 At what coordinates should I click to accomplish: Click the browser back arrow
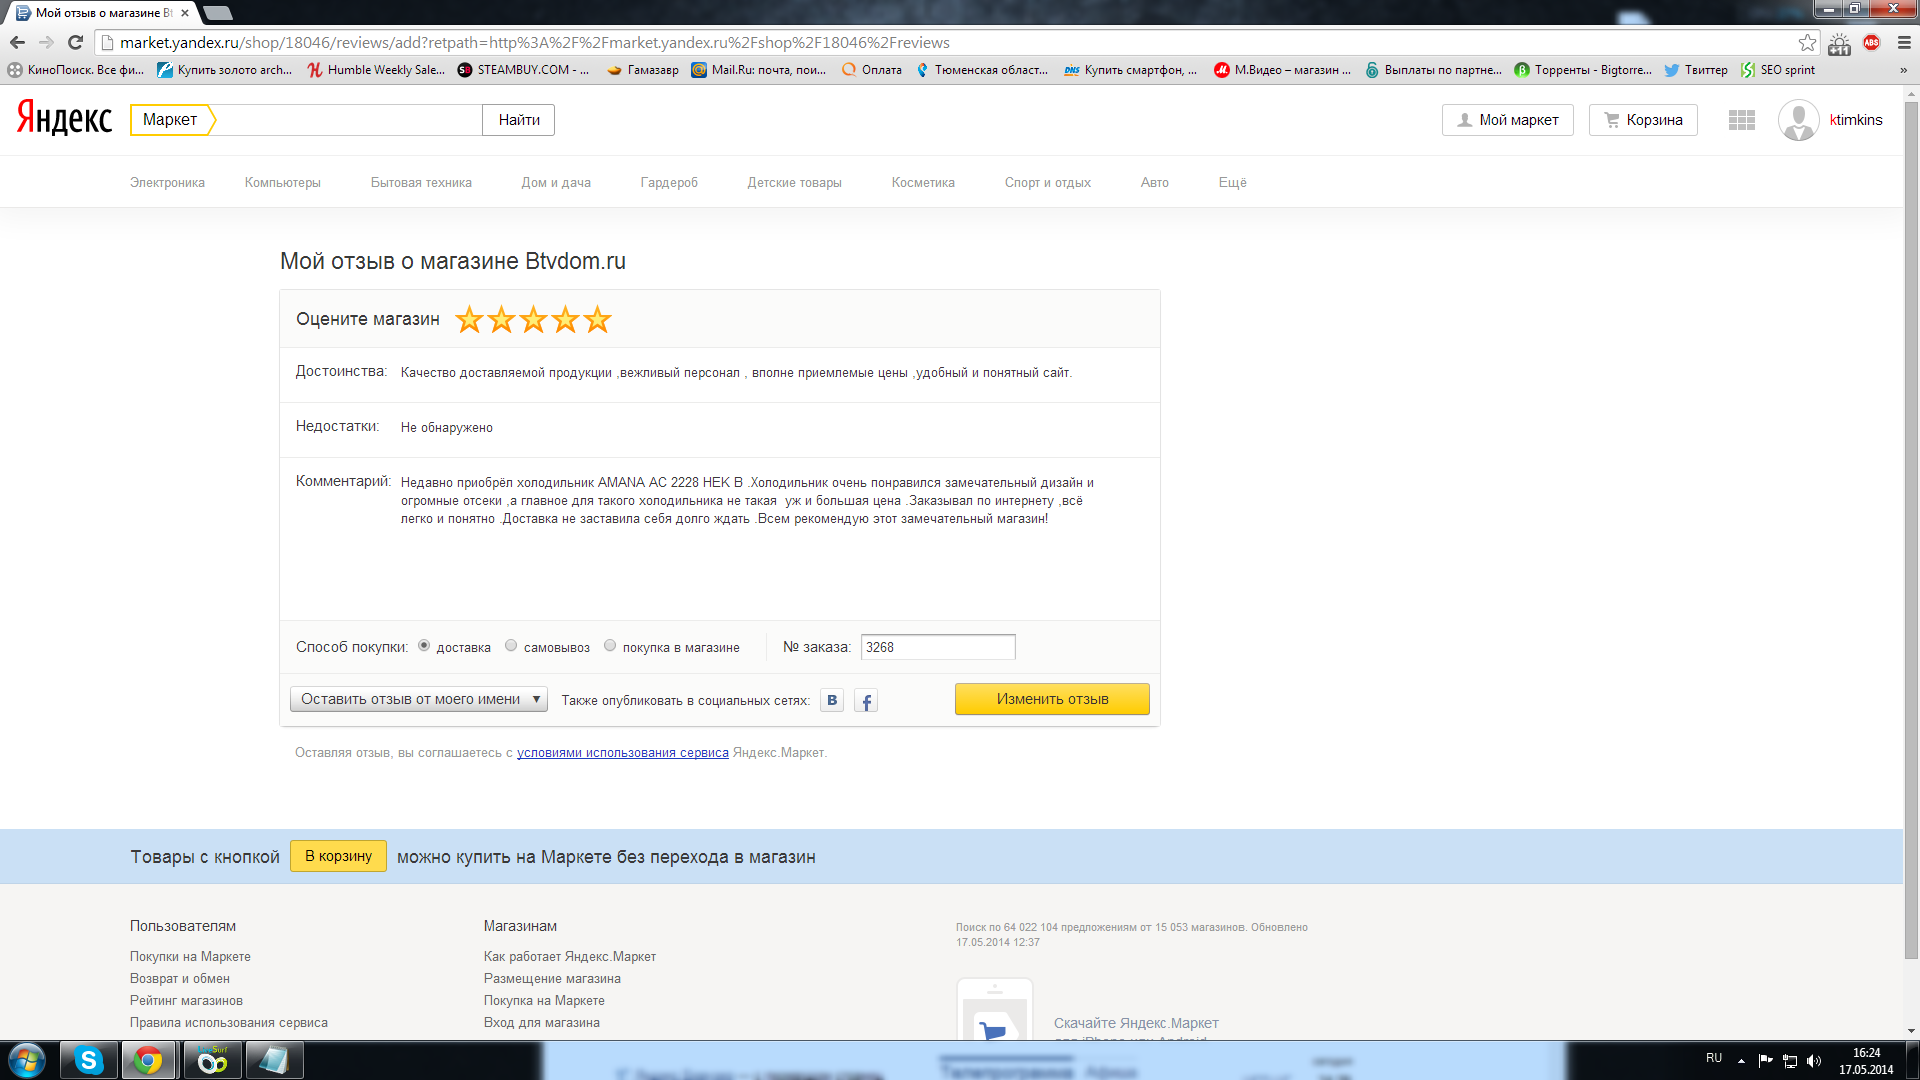pyautogui.click(x=17, y=42)
